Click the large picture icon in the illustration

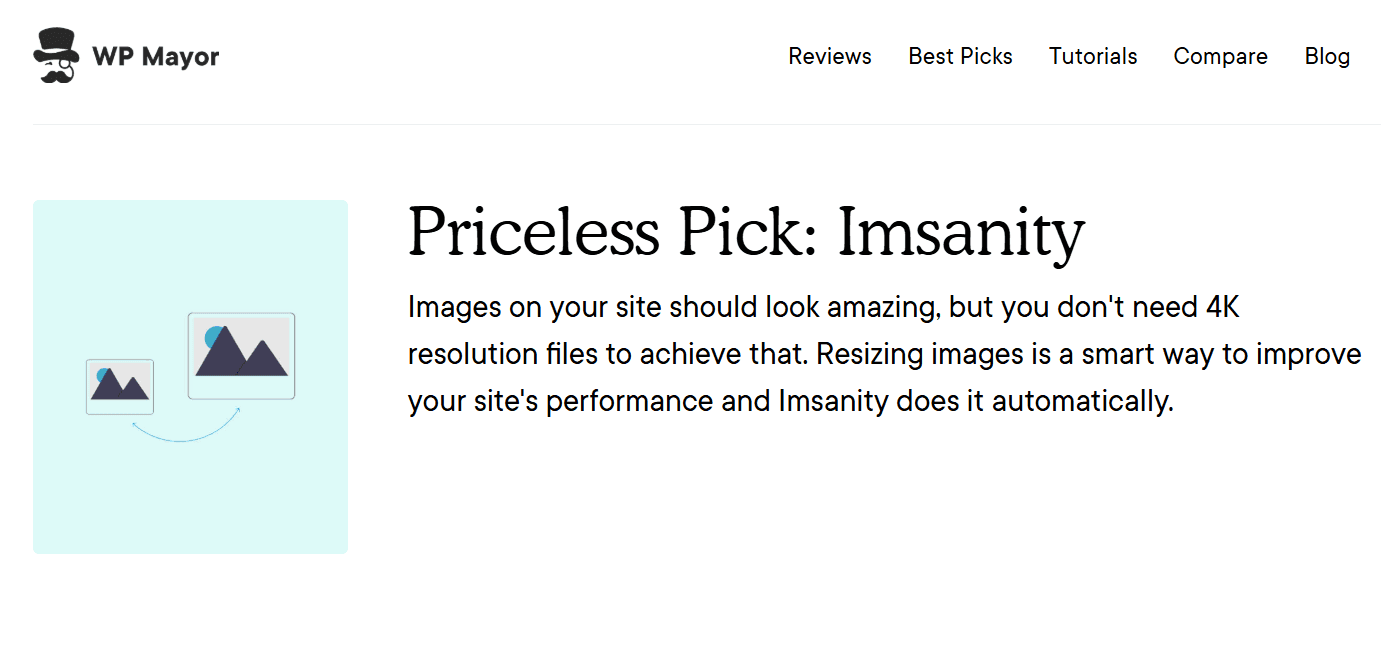click(x=241, y=356)
